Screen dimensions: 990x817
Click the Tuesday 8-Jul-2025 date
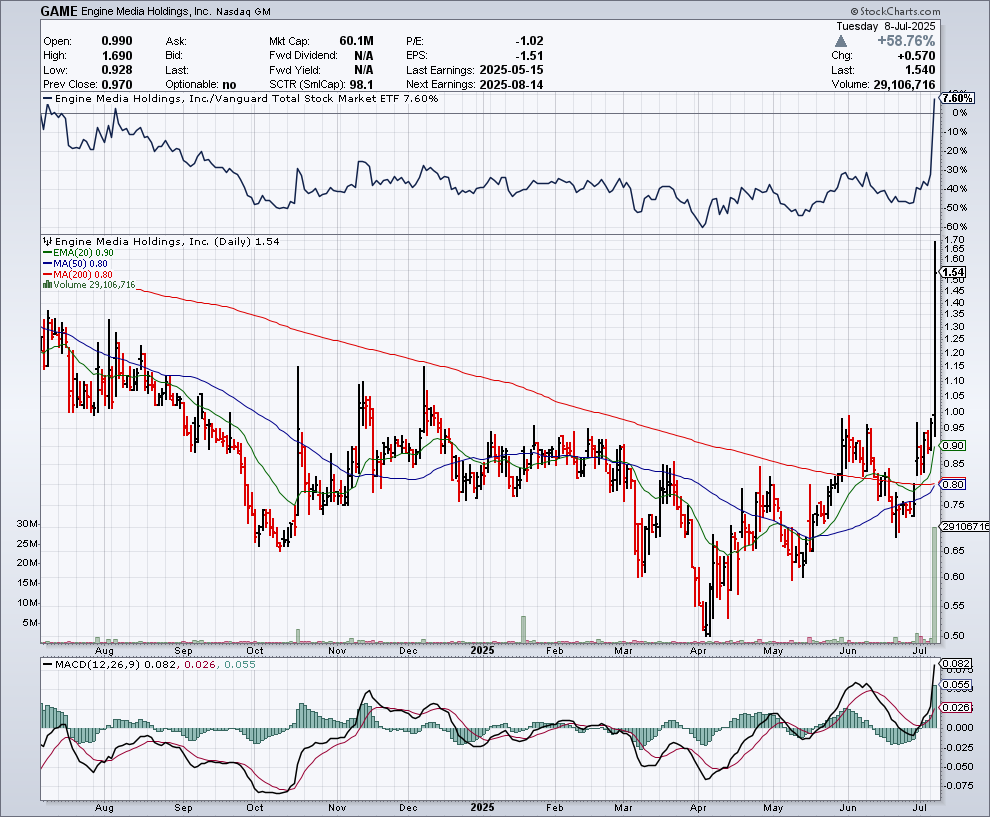[x=886, y=27]
